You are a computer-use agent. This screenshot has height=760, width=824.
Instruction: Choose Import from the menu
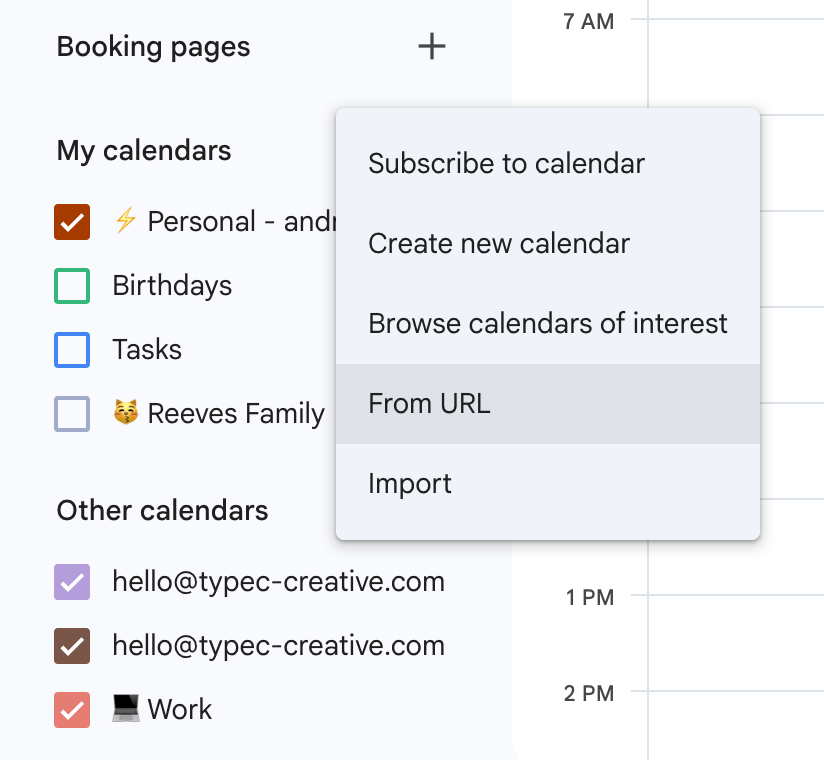coord(410,483)
